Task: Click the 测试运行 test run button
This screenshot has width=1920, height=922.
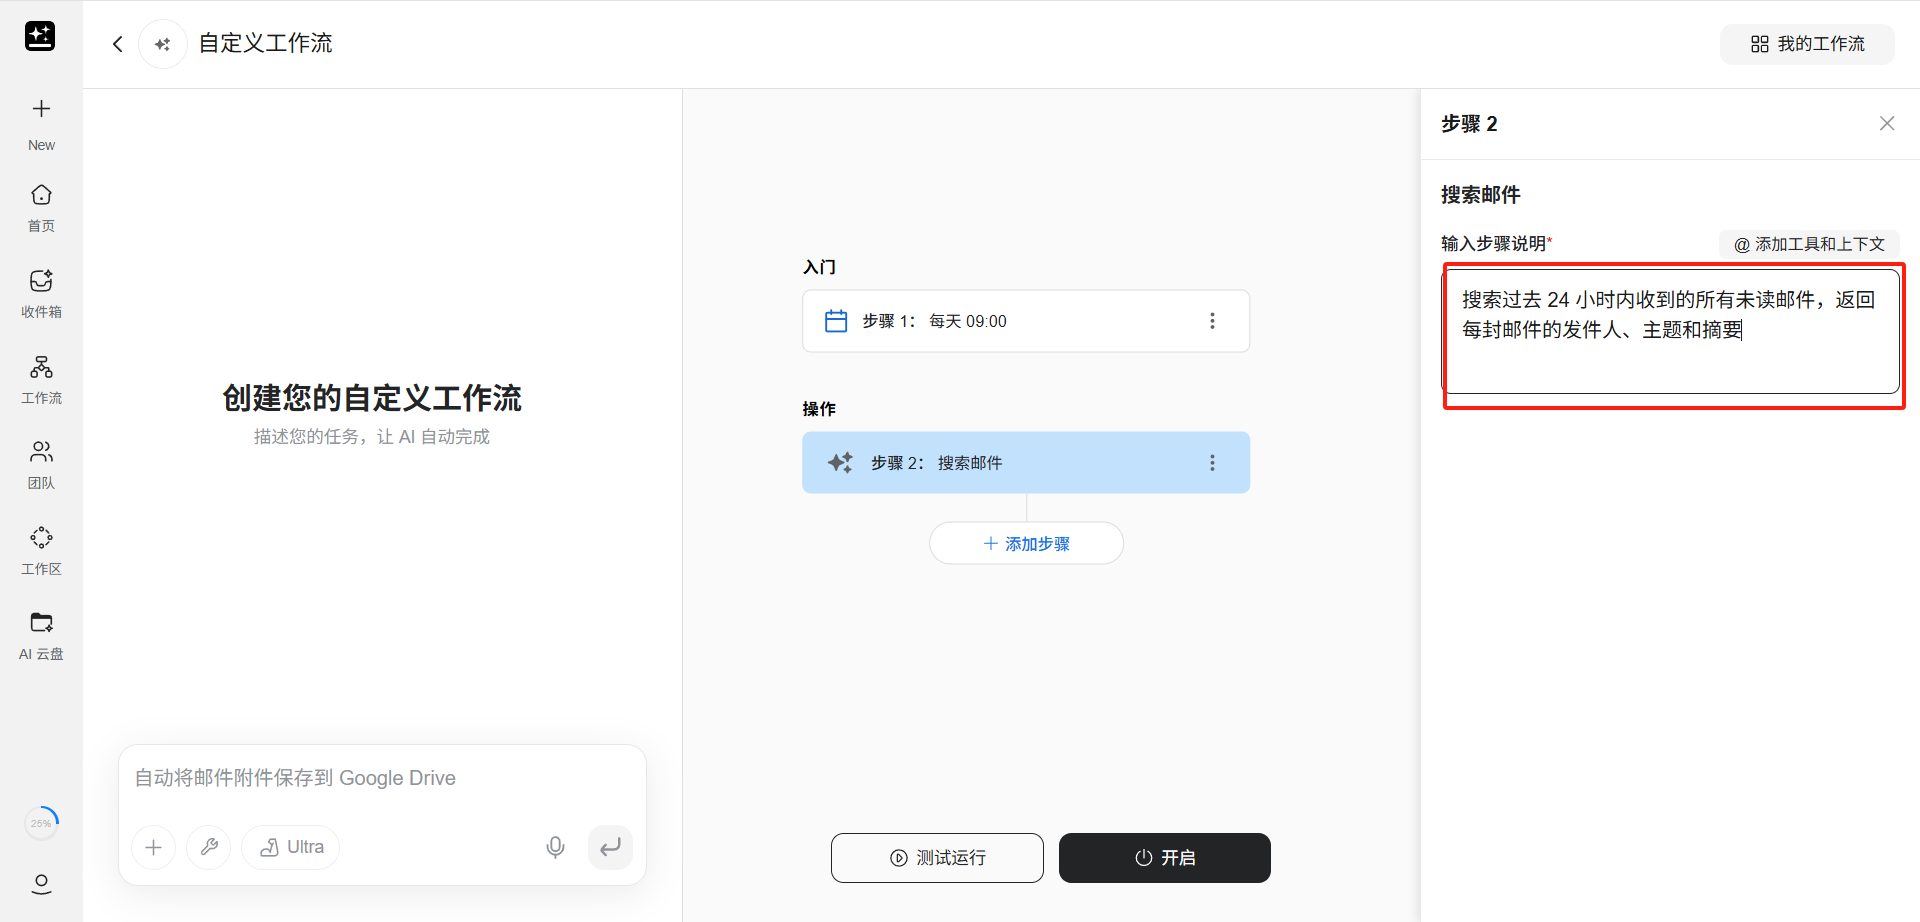Action: [x=937, y=858]
